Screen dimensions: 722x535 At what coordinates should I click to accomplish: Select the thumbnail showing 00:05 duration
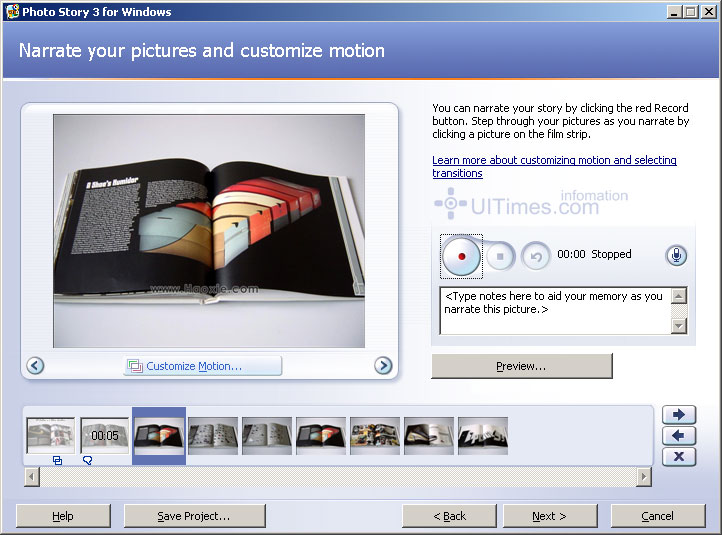pos(105,435)
